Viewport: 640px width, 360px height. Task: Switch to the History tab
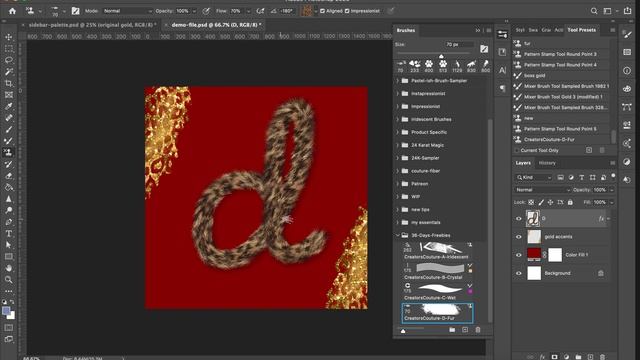click(x=547, y=163)
